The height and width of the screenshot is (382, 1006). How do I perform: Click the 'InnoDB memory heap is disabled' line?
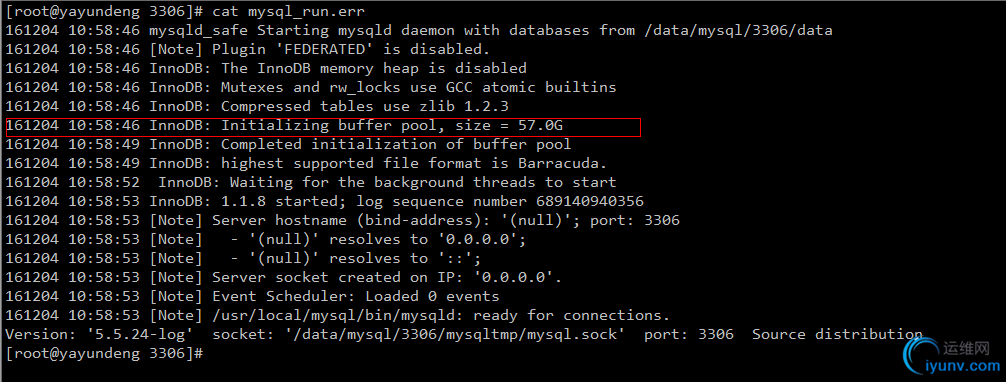266,68
